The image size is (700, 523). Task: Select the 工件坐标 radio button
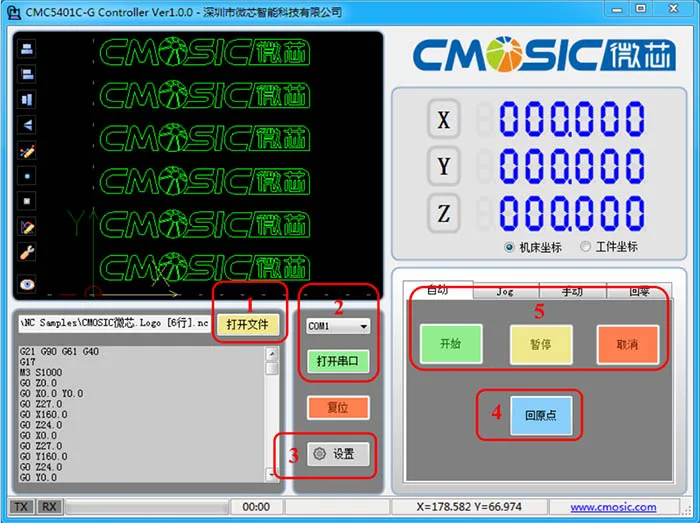[x=585, y=246]
